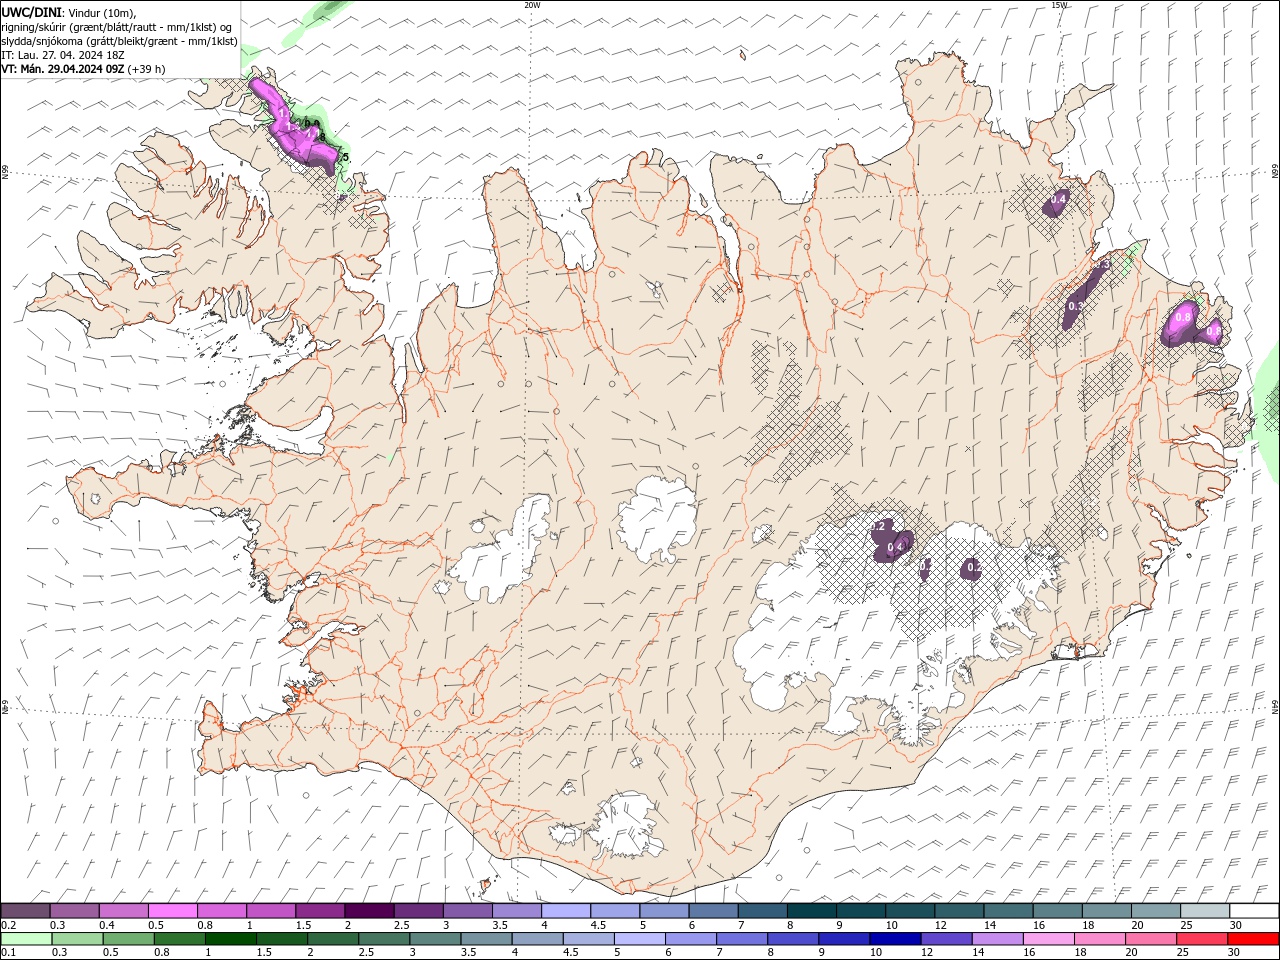
Task: Select the grey-green 3 swatch in lower legend
Action: [435, 939]
